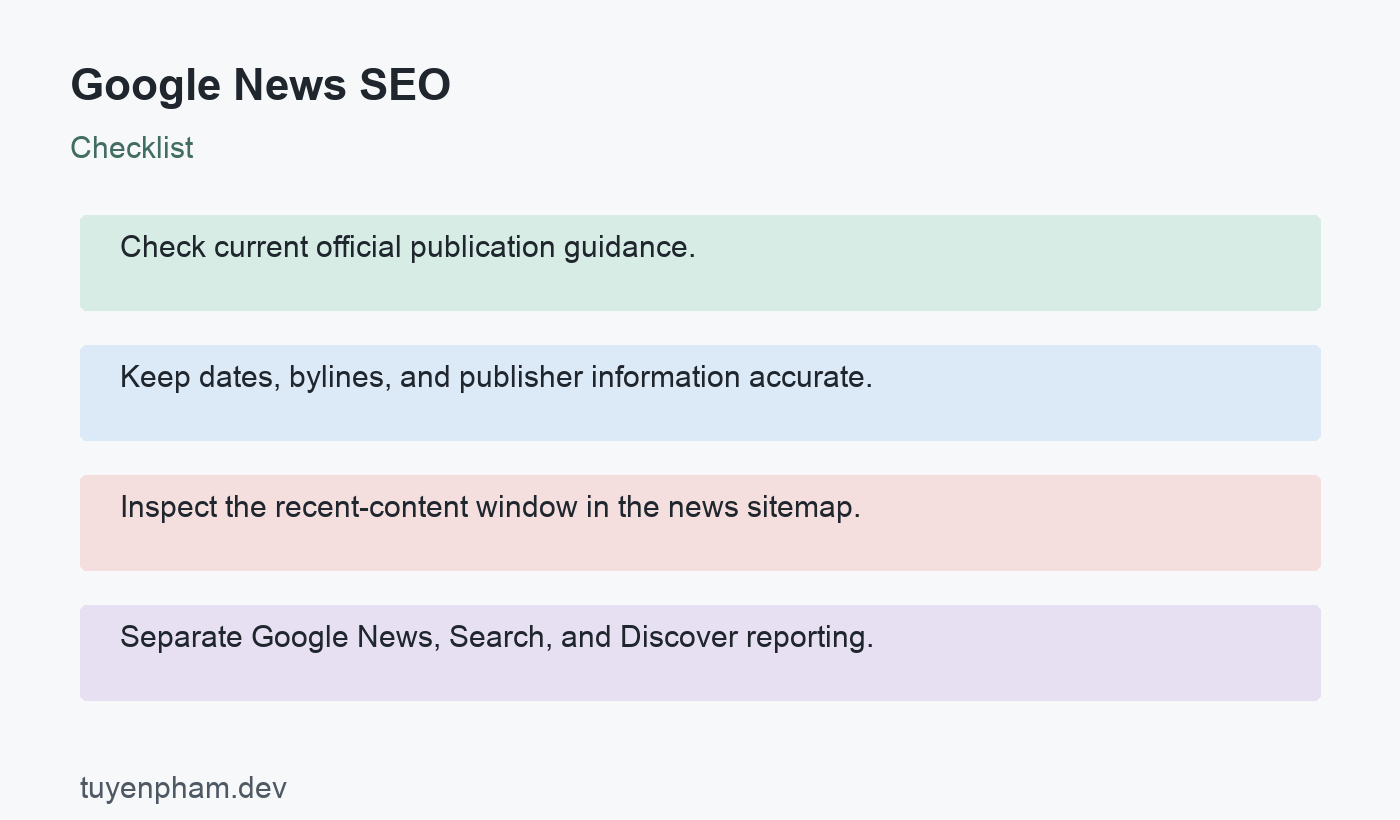Select the 'Keep dates, bylines' checklist item
Viewport: 1400px width, 820px height.
[700, 393]
